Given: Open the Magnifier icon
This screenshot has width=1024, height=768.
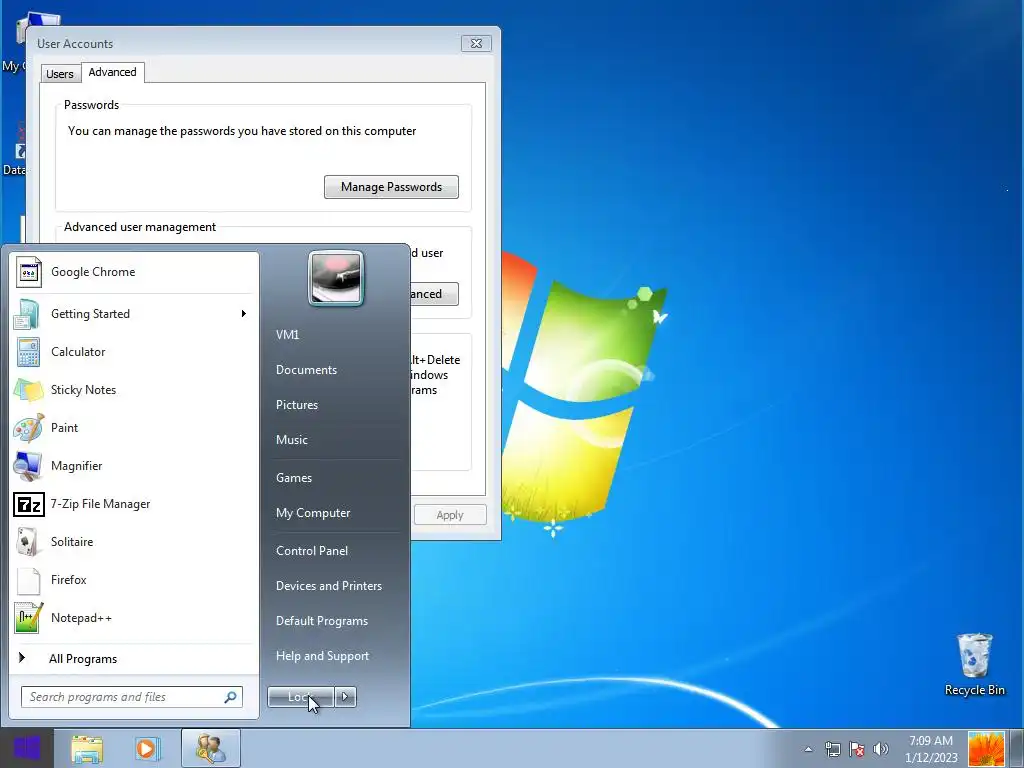Looking at the screenshot, I should tap(28, 466).
